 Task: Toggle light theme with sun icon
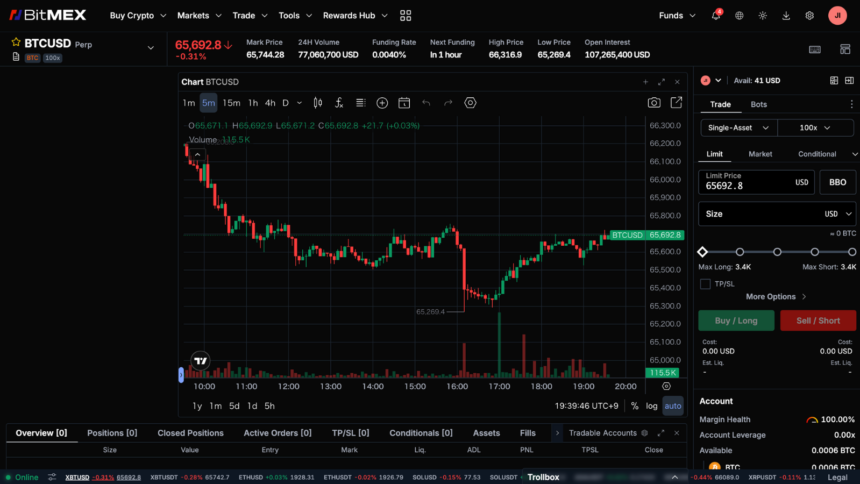pyautogui.click(x=762, y=16)
